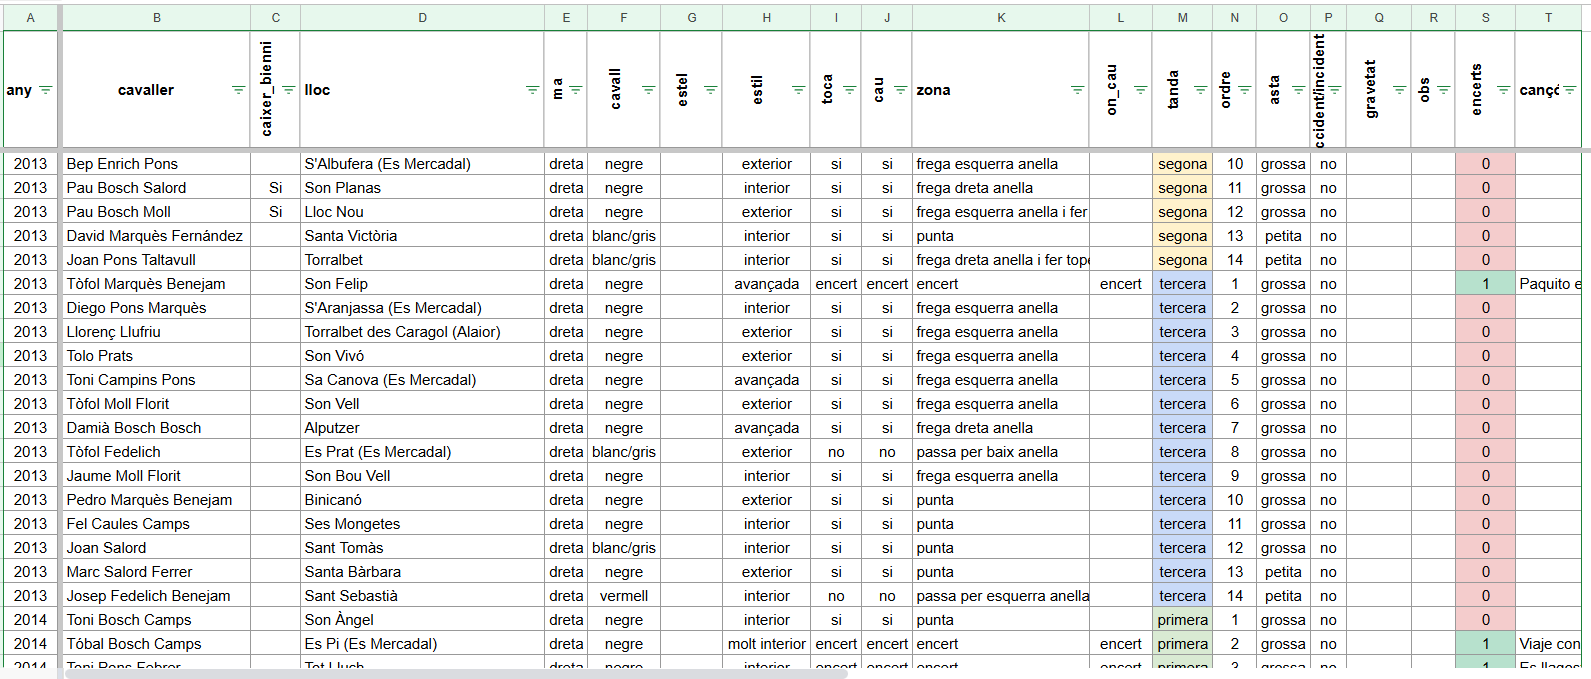Open filter icon in the on_cau column
The image size is (1591, 679).
pyautogui.click(x=1140, y=90)
